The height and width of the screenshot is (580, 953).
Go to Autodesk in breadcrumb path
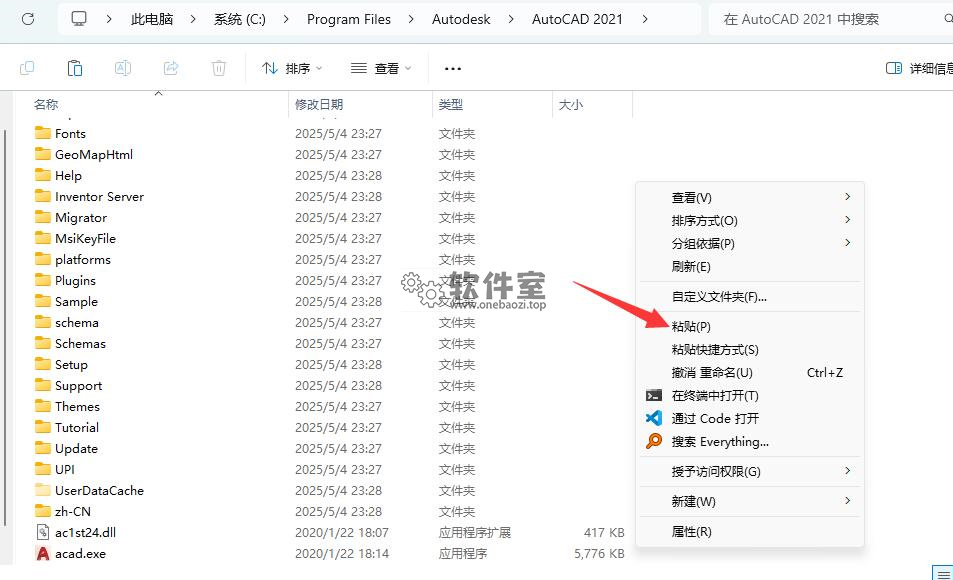click(x=461, y=19)
